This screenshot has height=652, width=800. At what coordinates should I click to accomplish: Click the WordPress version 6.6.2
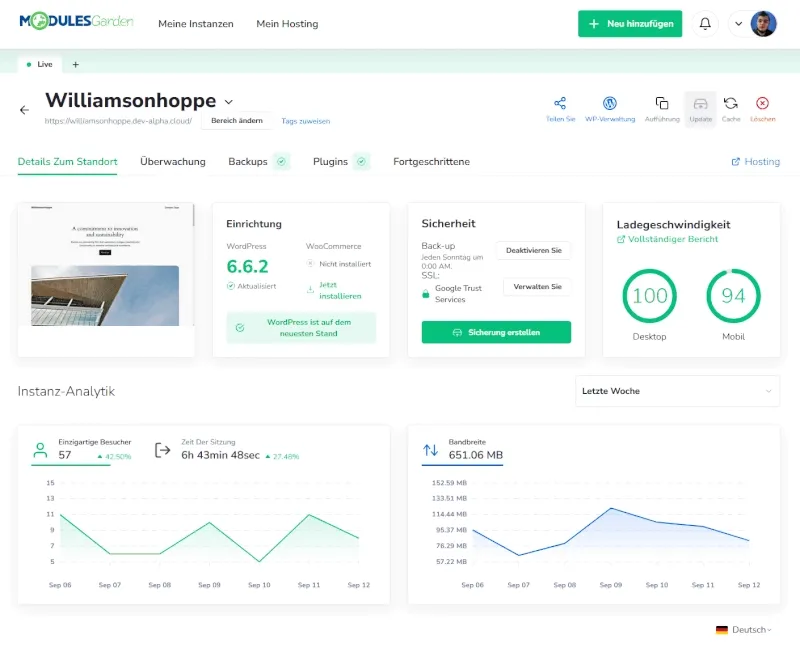coord(247,266)
